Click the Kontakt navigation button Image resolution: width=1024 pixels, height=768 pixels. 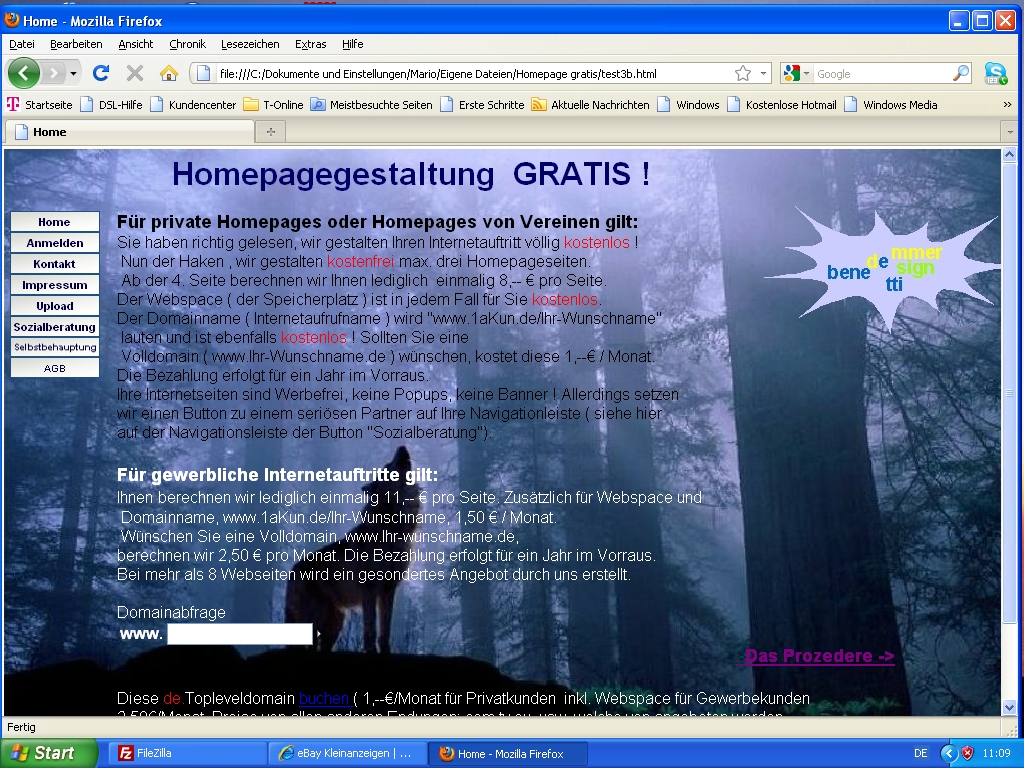55,264
